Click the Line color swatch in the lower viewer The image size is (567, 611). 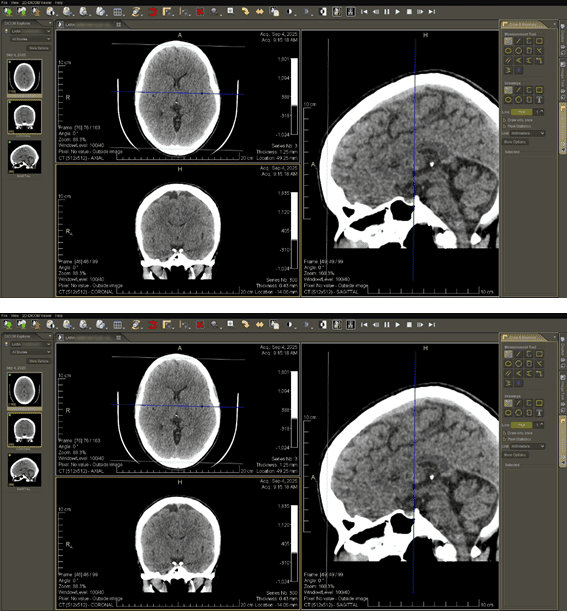pos(521,425)
